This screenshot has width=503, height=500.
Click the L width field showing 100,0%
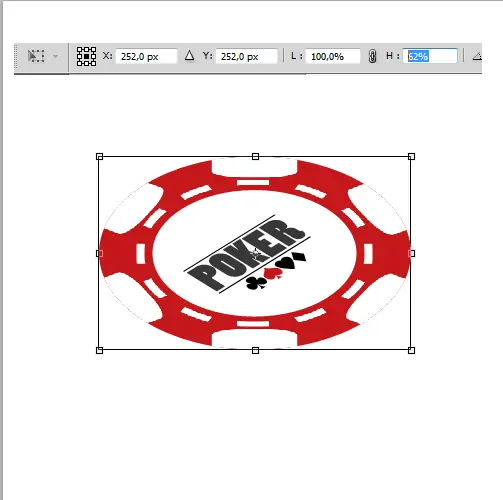point(333,56)
